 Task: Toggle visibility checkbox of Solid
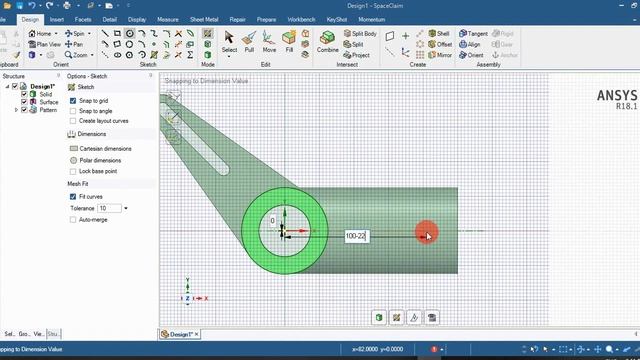(x=24, y=94)
